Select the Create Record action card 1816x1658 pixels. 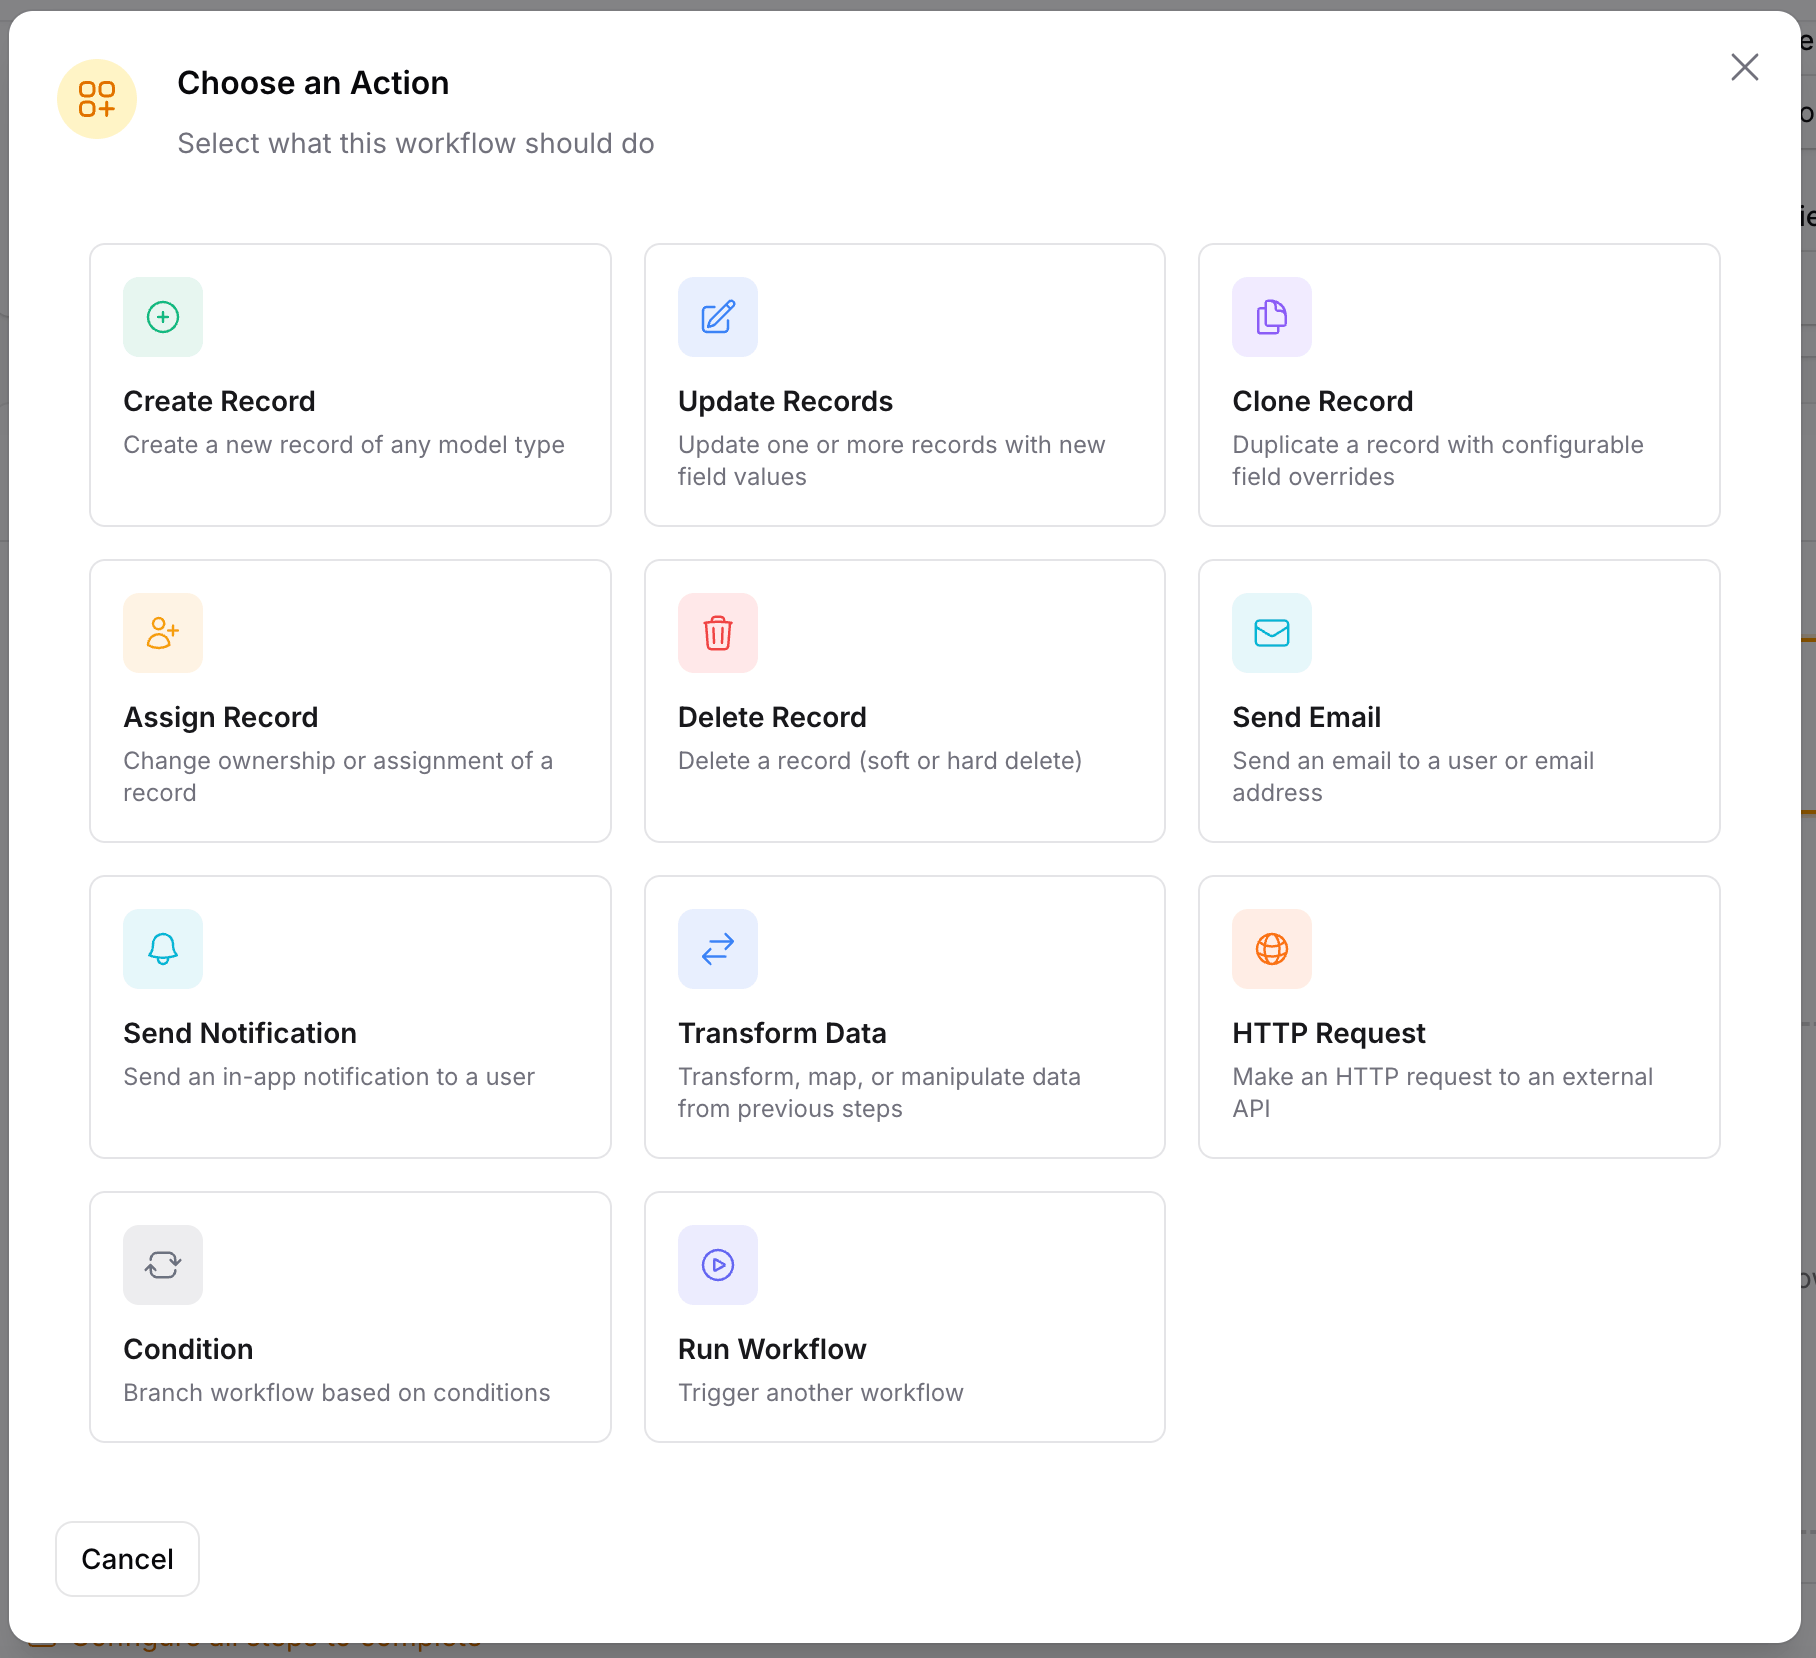(349, 385)
